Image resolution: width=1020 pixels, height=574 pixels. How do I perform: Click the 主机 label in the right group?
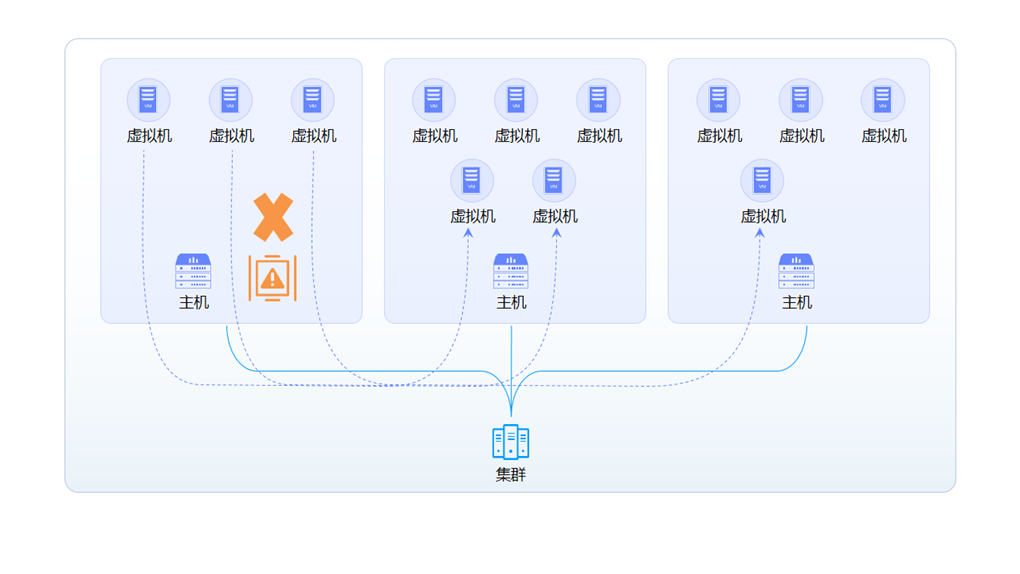[x=796, y=302]
